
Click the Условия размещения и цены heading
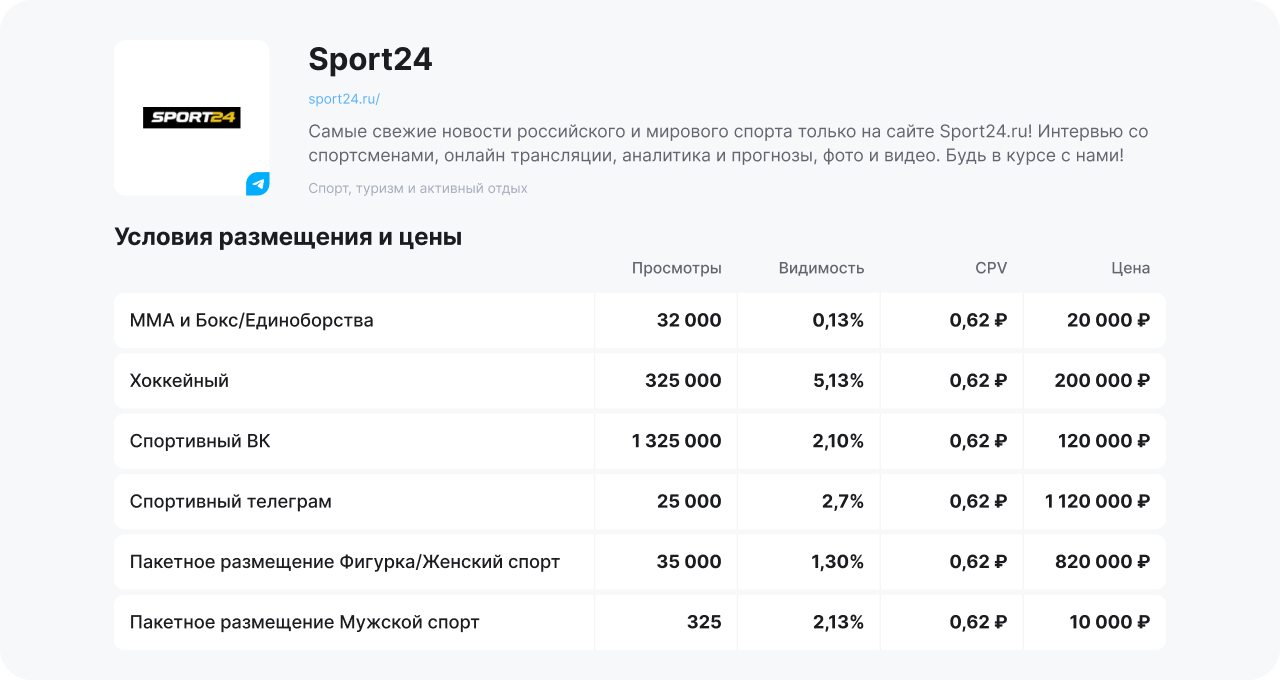[288, 237]
